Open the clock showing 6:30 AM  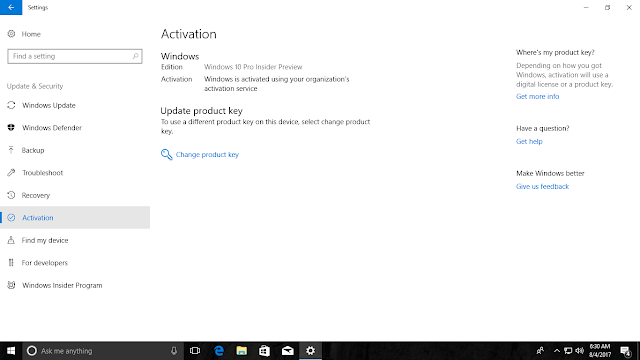pos(600,351)
